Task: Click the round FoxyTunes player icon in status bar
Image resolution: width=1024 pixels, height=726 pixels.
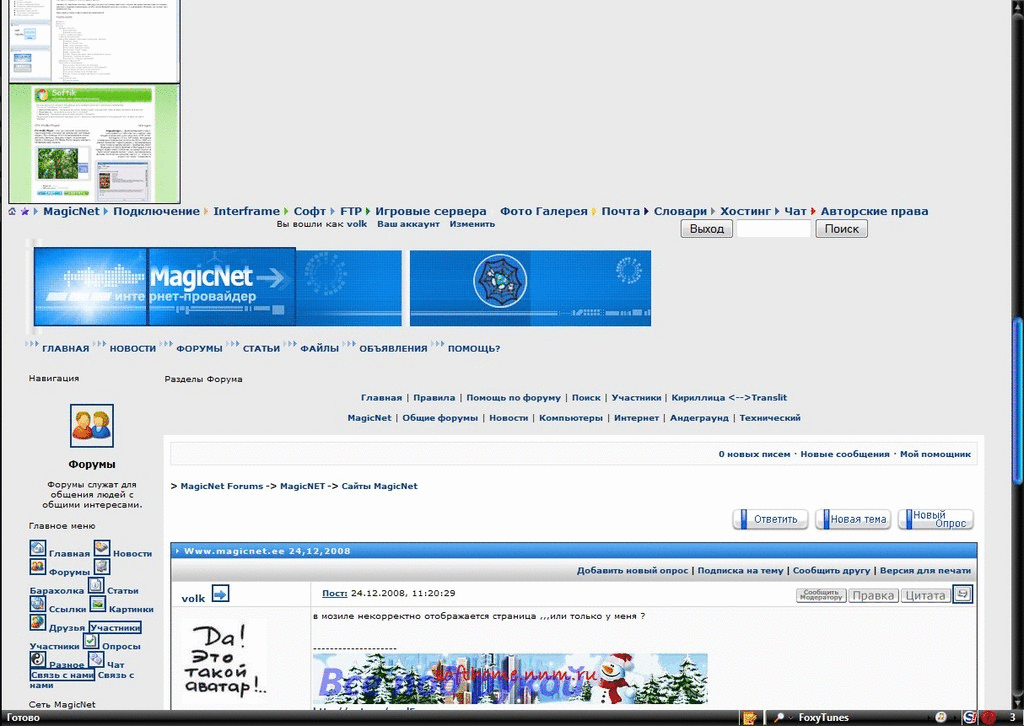Action: [x=940, y=718]
